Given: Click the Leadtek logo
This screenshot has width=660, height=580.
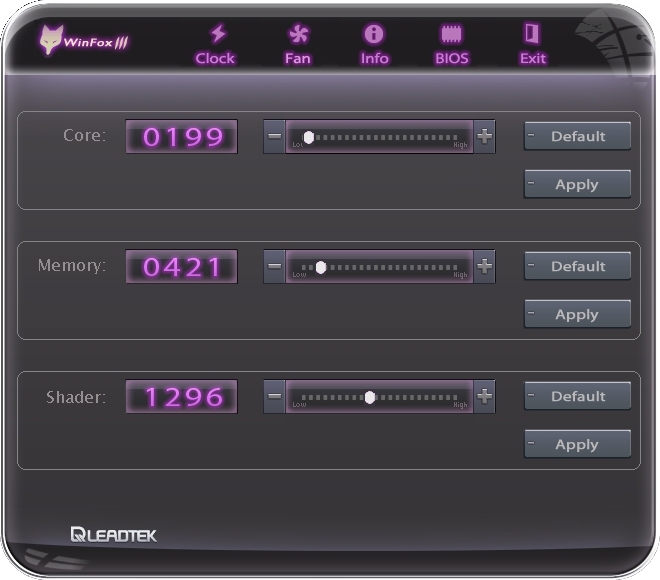Looking at the screenshot, I should (x=114, y=535).
